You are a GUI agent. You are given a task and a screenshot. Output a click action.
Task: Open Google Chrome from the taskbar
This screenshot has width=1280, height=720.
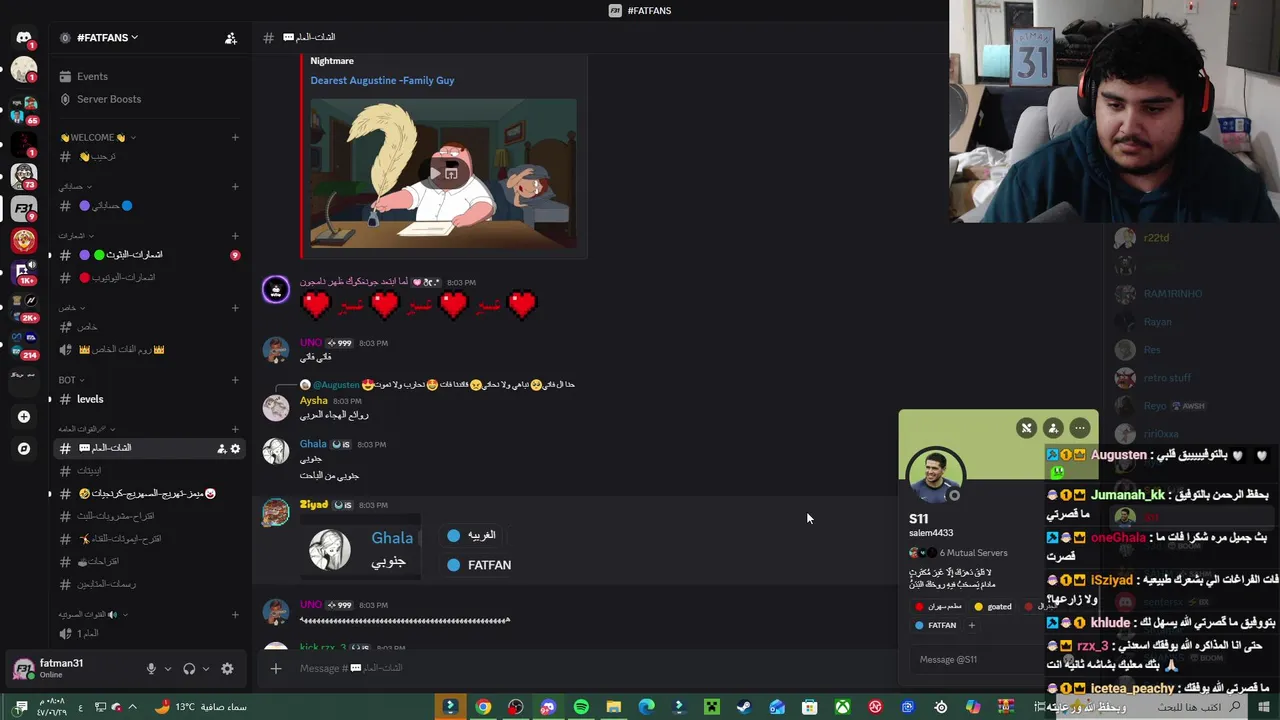[483, 707]
